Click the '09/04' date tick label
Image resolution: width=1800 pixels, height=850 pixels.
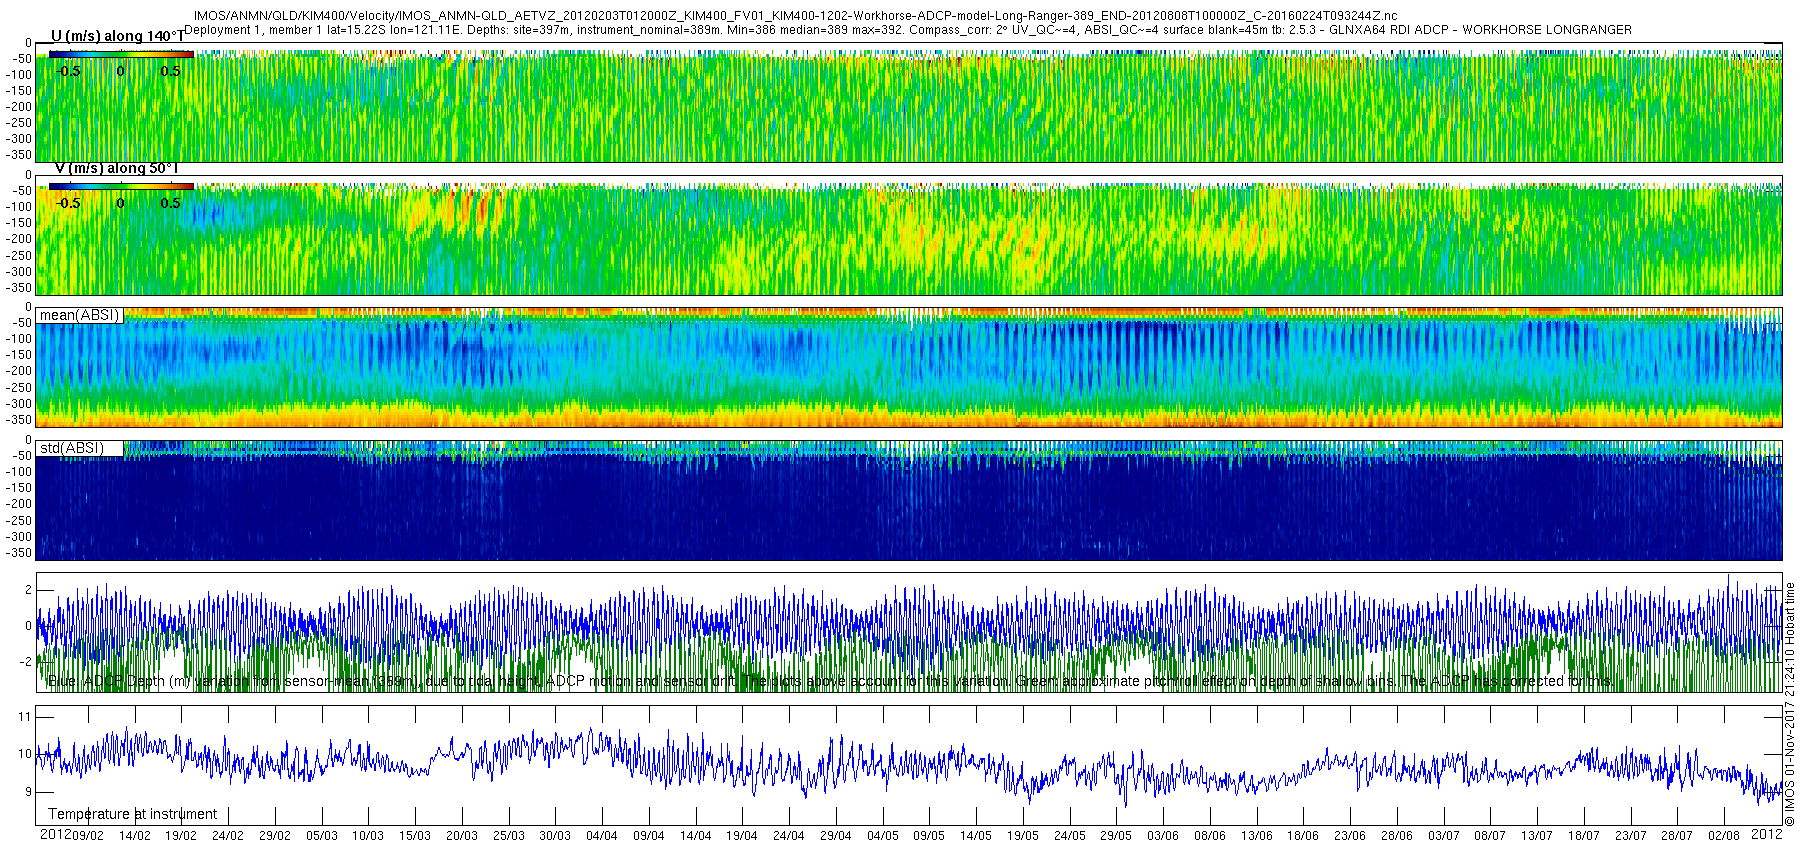click(x=648, y=835)
